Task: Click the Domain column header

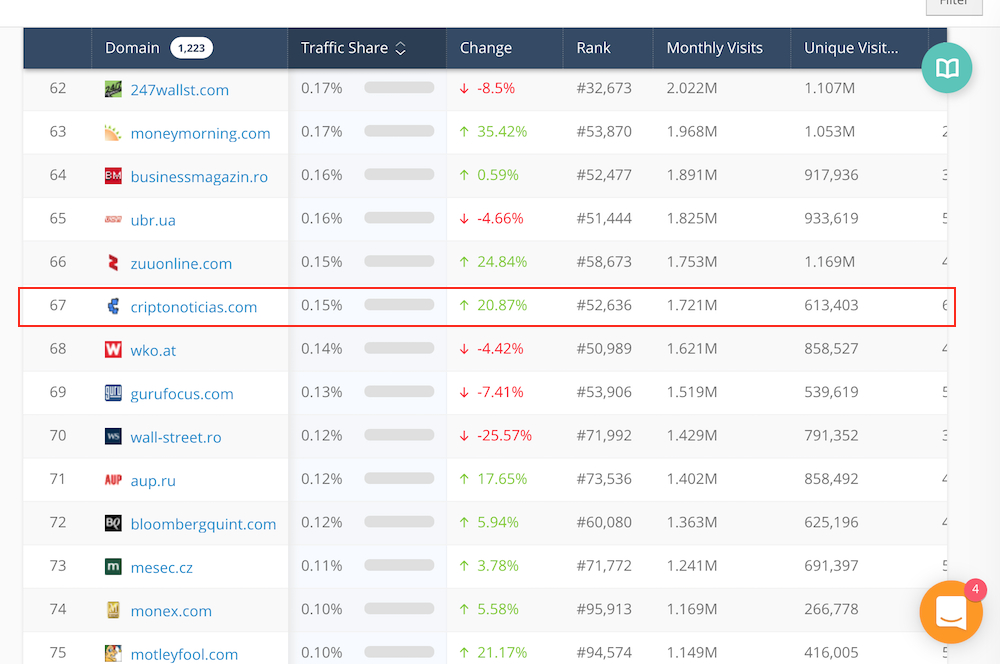Action: point(189,48)
